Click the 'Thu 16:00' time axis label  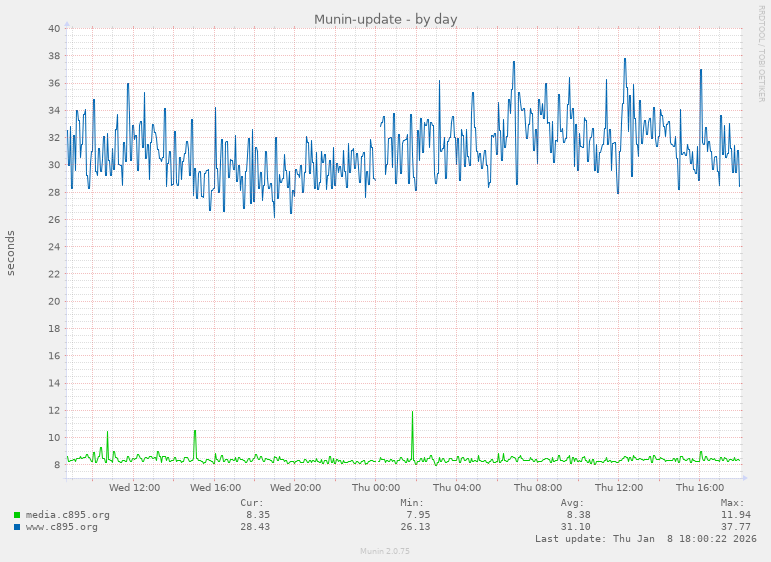click(700, 488)
